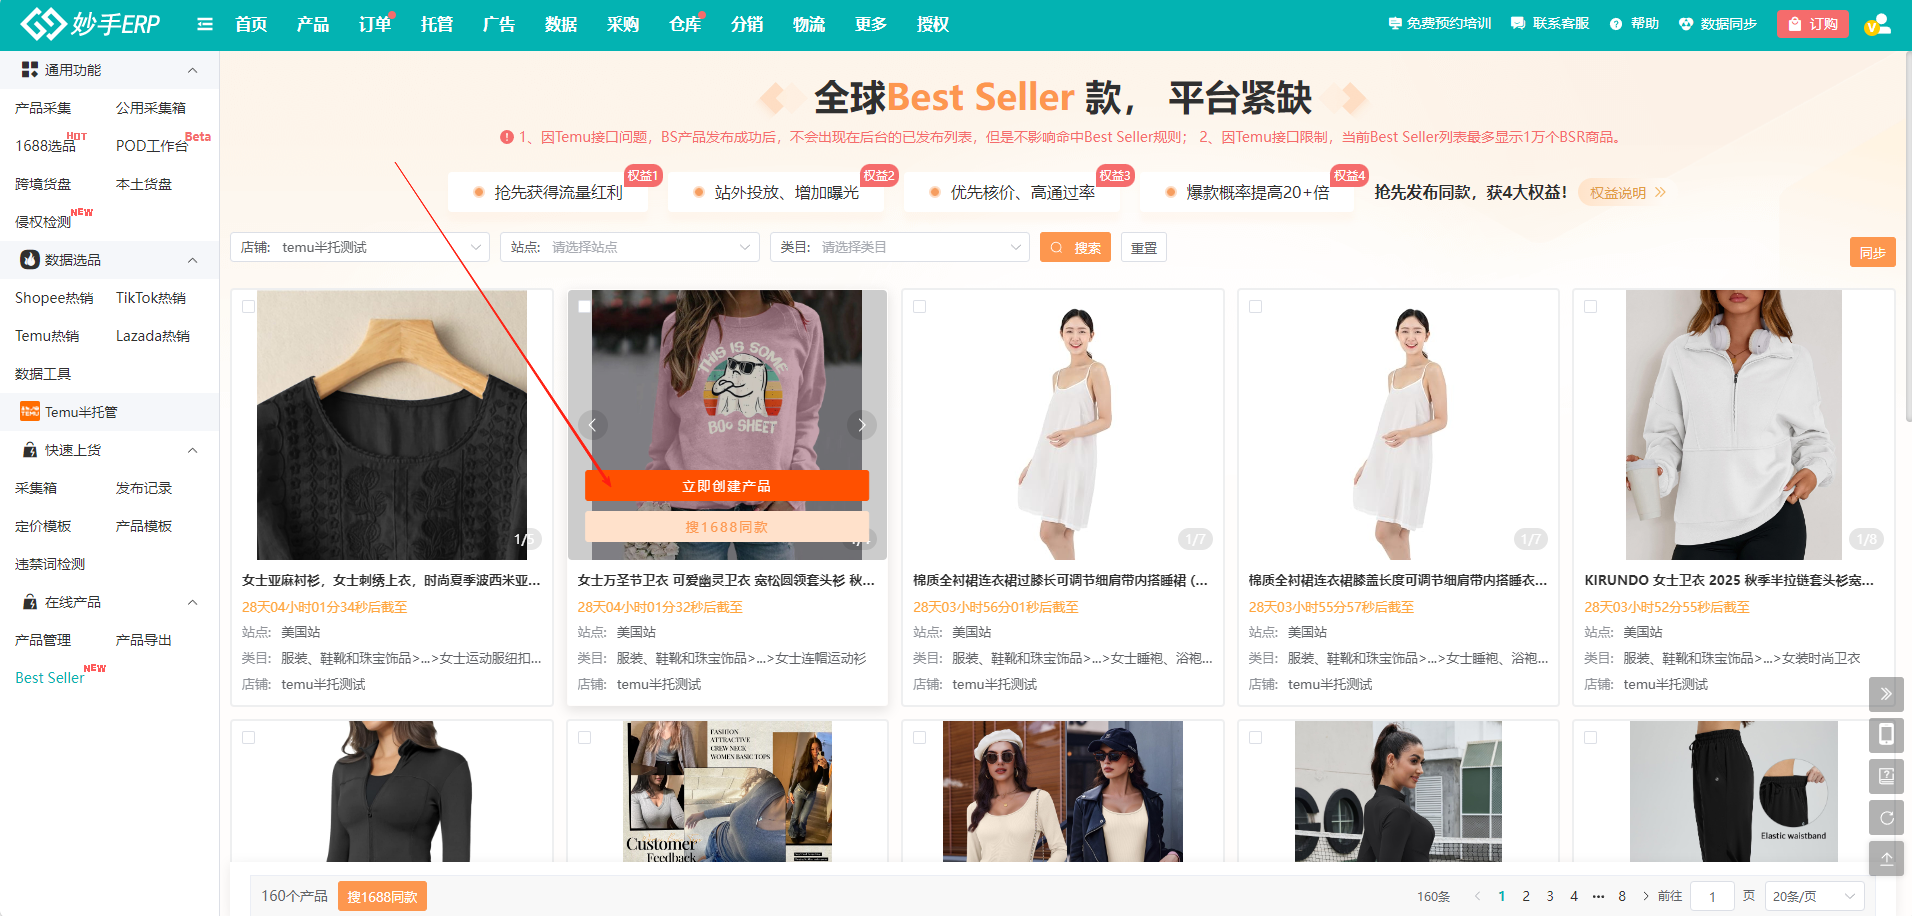Click the red 订购 button
Image resolution: width=1912 pixels, height=916 pixels.
click(x=1813, y=24)
